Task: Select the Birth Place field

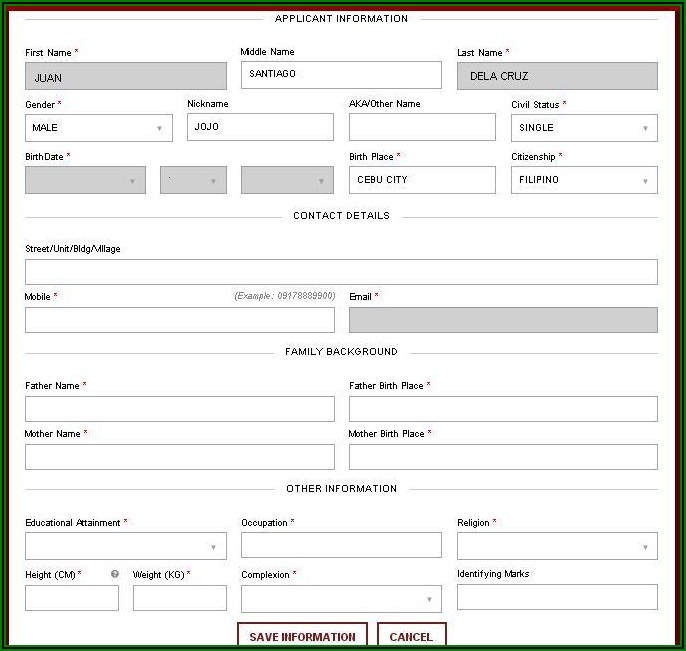Action: (x=422, y=180)
